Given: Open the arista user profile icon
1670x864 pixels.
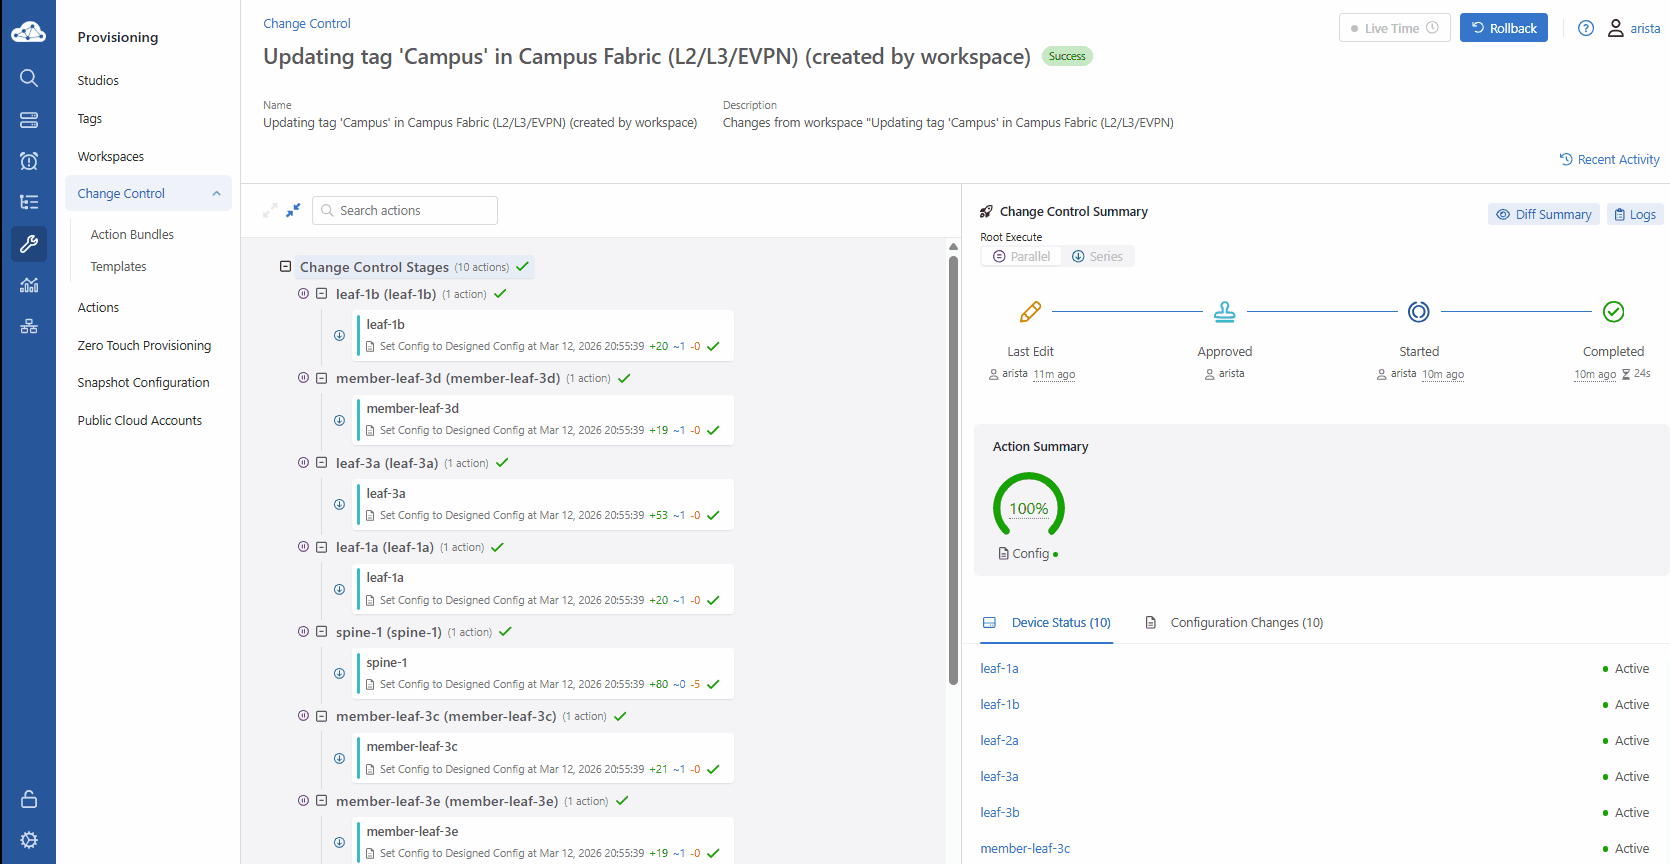Looking at the screenshot, I should click(x=1616, y=28).
